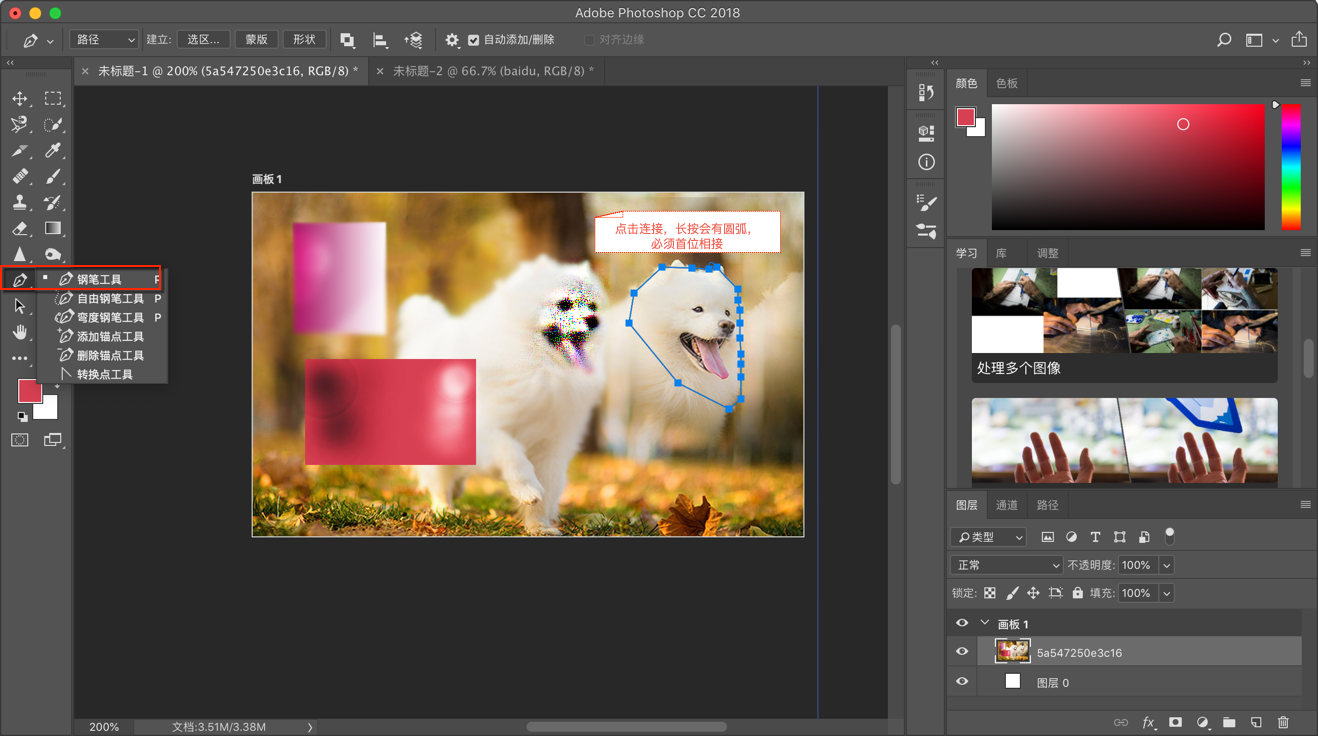Select the Clone Stamp tool
The height and width of the screenshot is (736, 1318).
click(x=20, y=203)
